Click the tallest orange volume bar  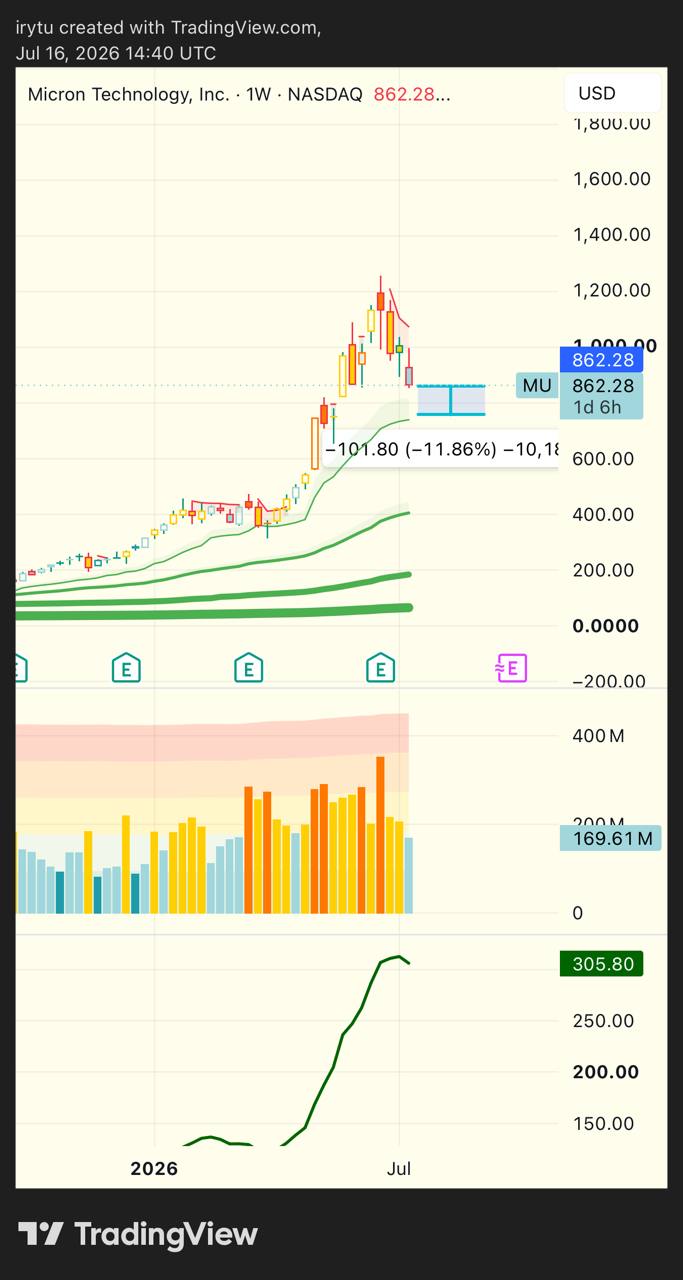click(380, 835)
